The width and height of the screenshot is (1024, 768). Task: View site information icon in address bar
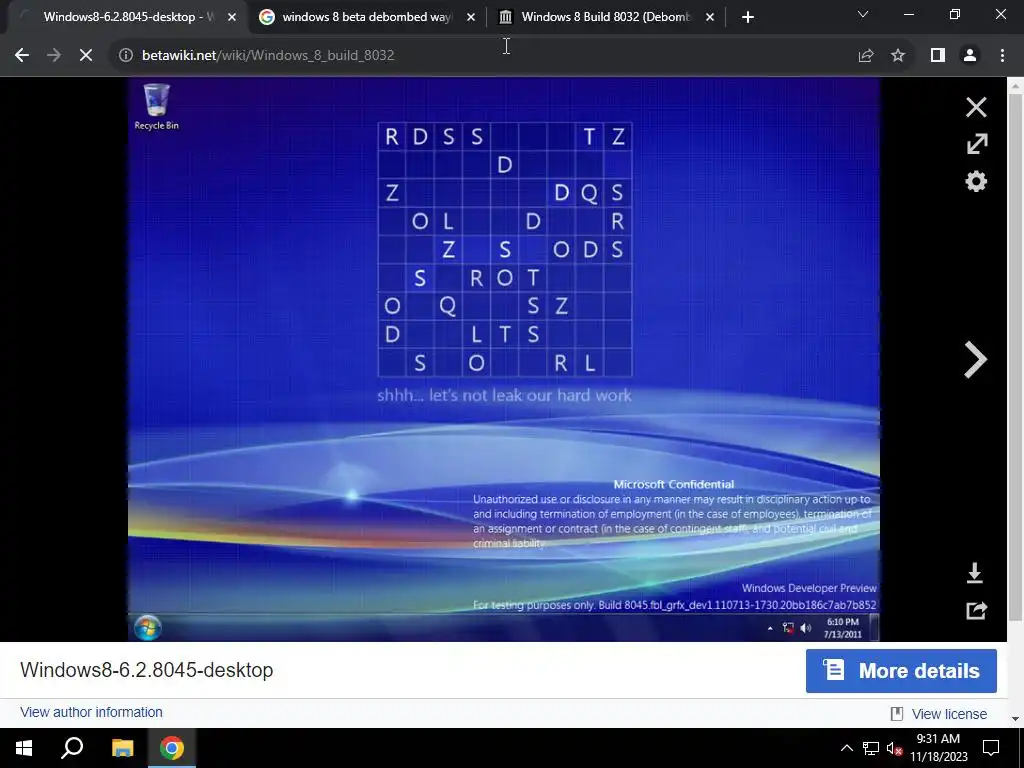[125, 55]
